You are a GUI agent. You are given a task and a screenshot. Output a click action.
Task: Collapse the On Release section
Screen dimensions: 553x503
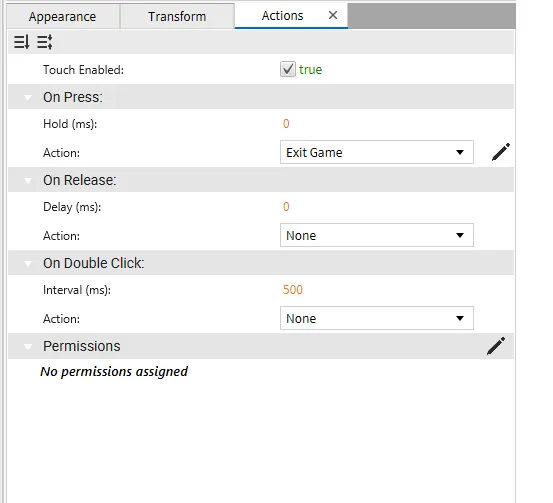coord(28,181)
